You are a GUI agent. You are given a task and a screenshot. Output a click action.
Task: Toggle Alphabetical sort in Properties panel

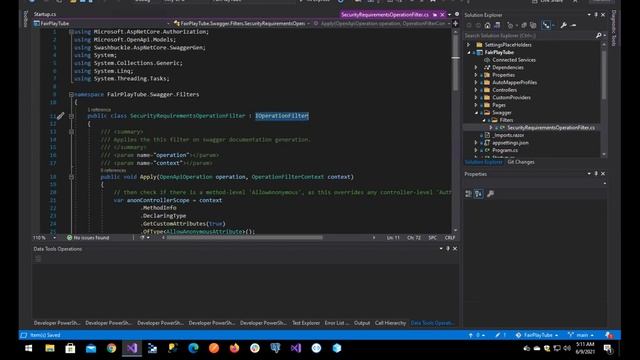478,194
